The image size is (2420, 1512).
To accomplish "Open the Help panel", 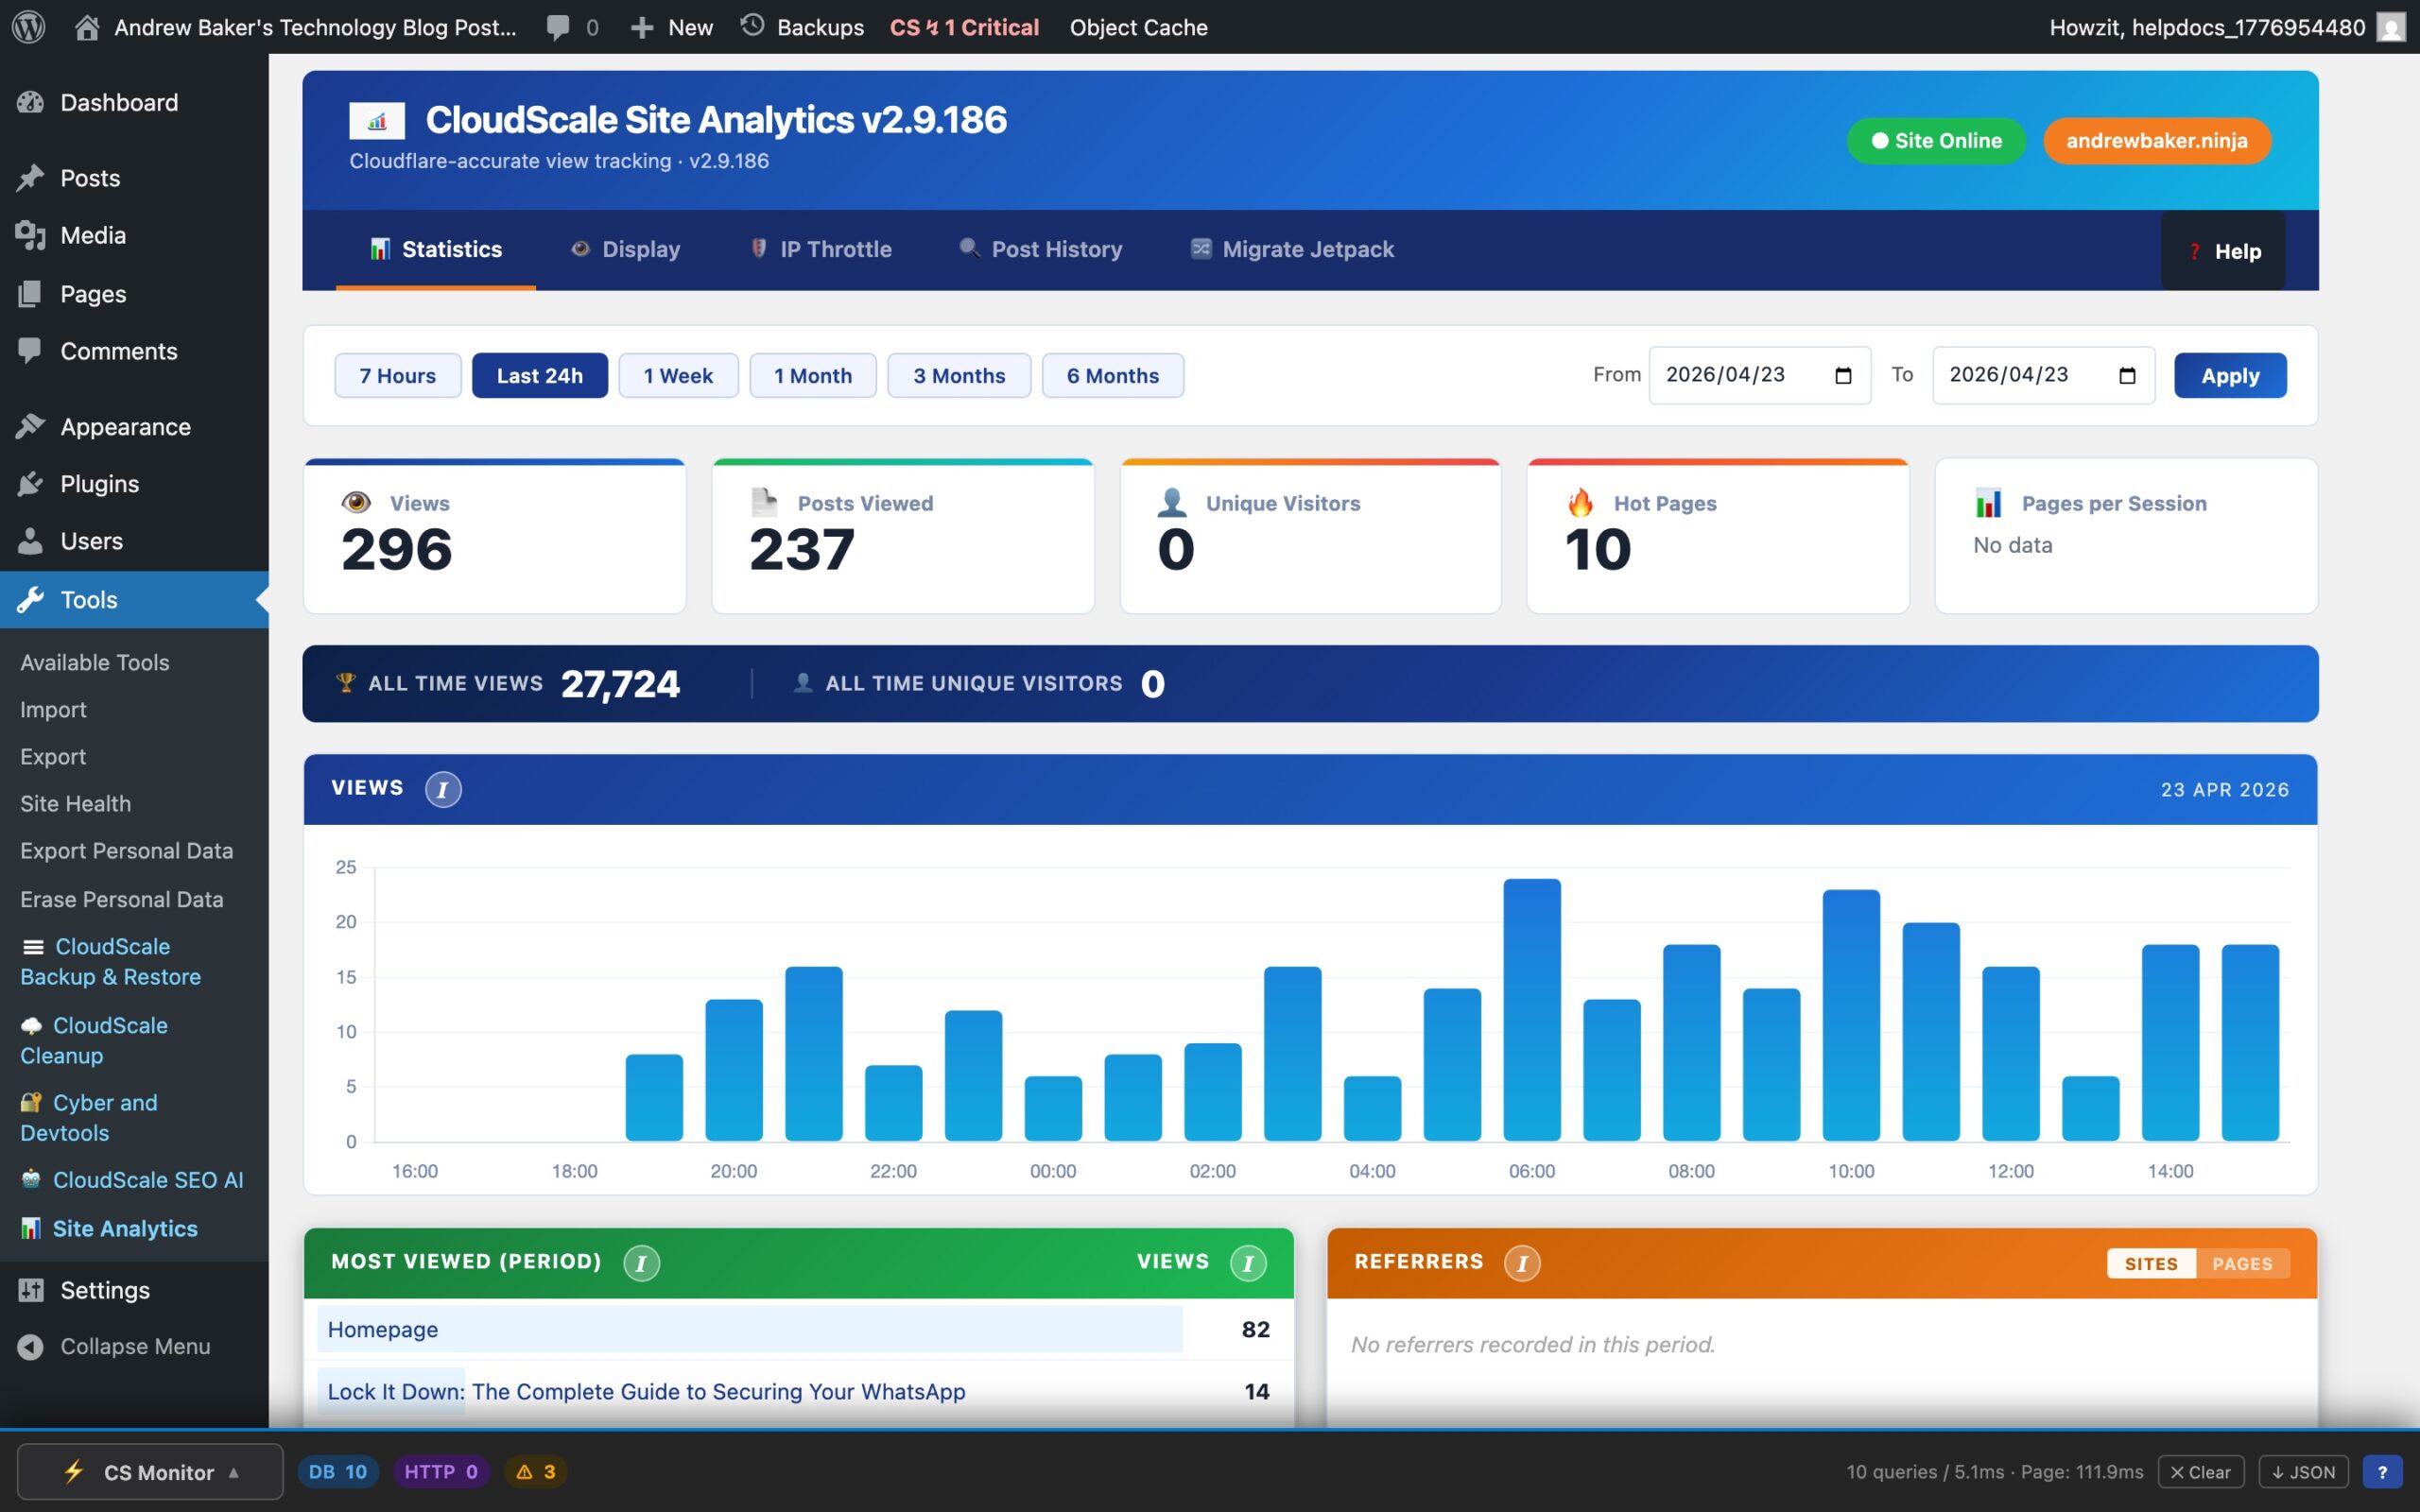I will point(2224,251).
